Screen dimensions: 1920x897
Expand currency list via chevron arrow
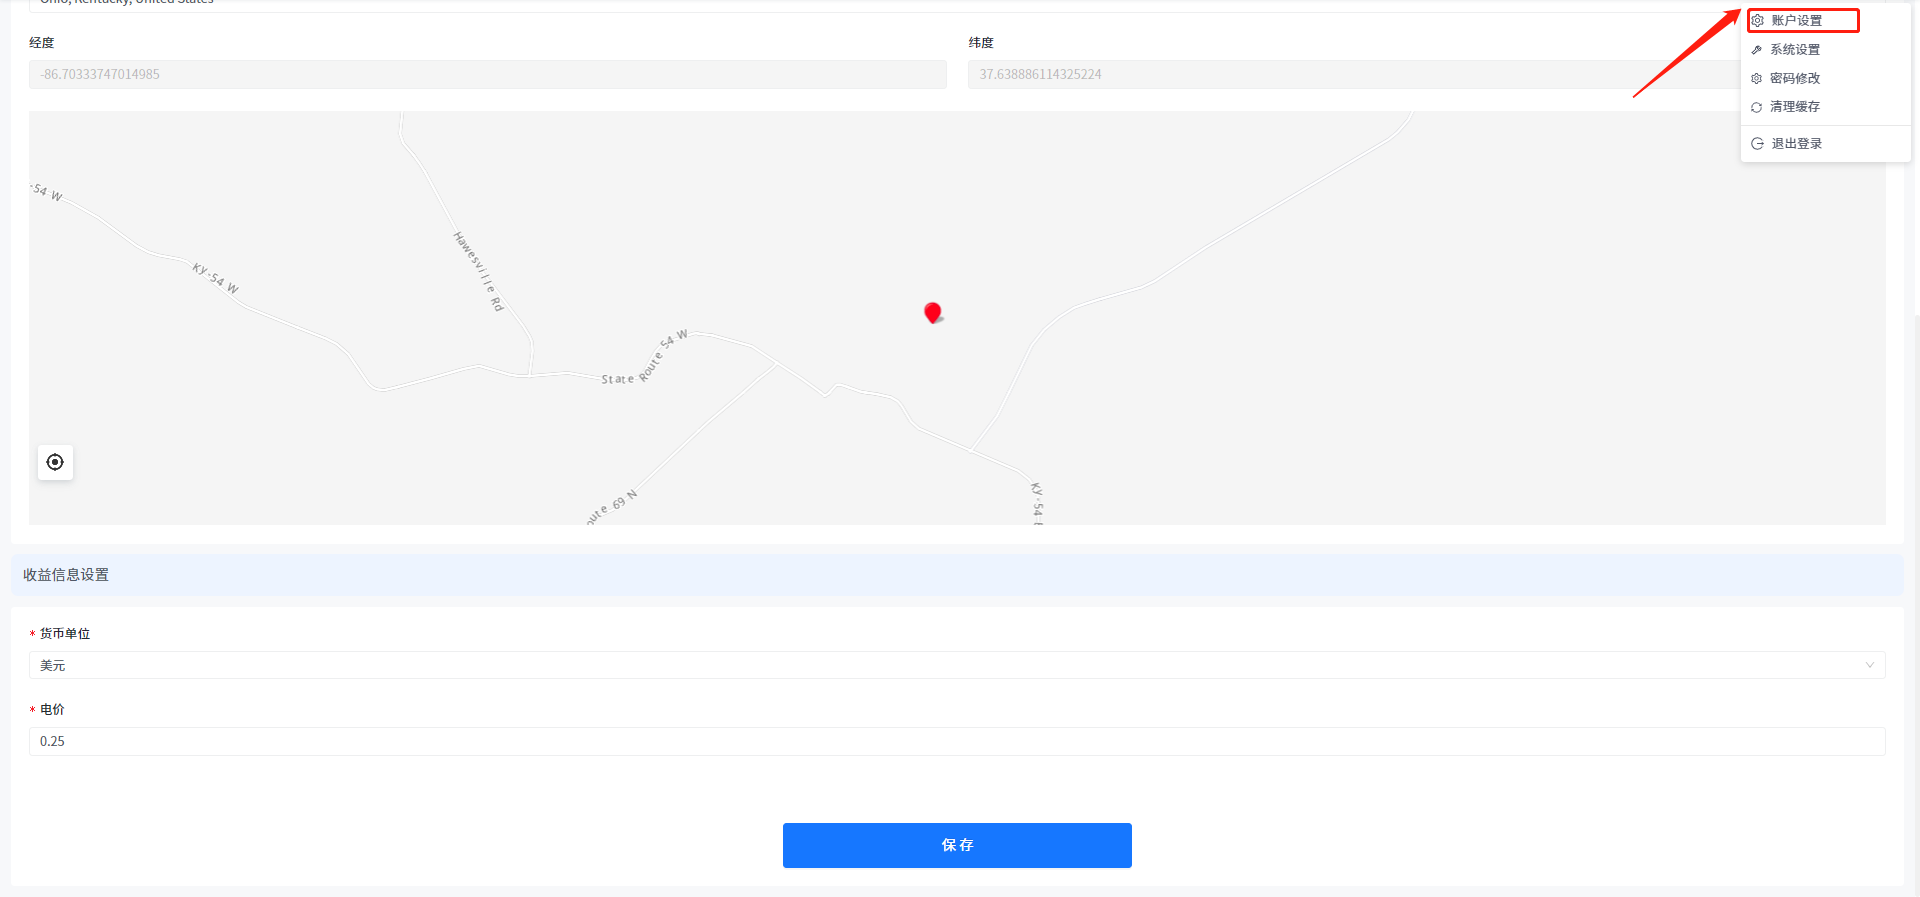click(x=1869, y=665)
